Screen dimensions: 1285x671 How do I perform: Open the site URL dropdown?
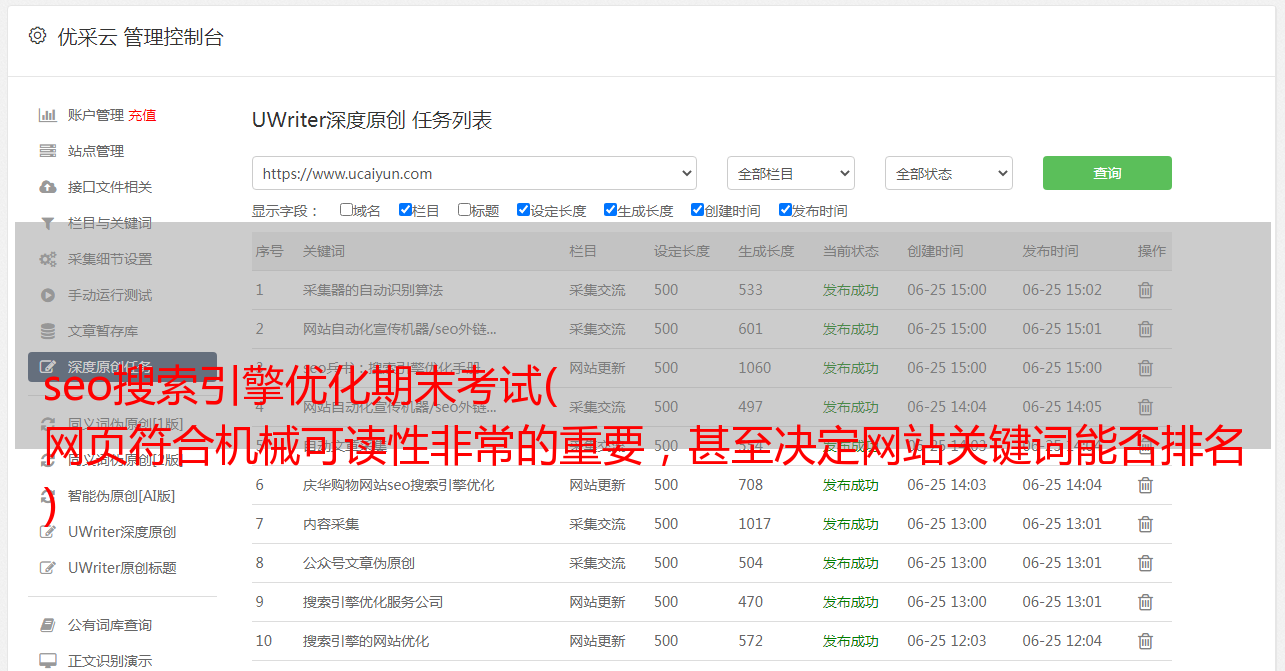pos(474,173)
